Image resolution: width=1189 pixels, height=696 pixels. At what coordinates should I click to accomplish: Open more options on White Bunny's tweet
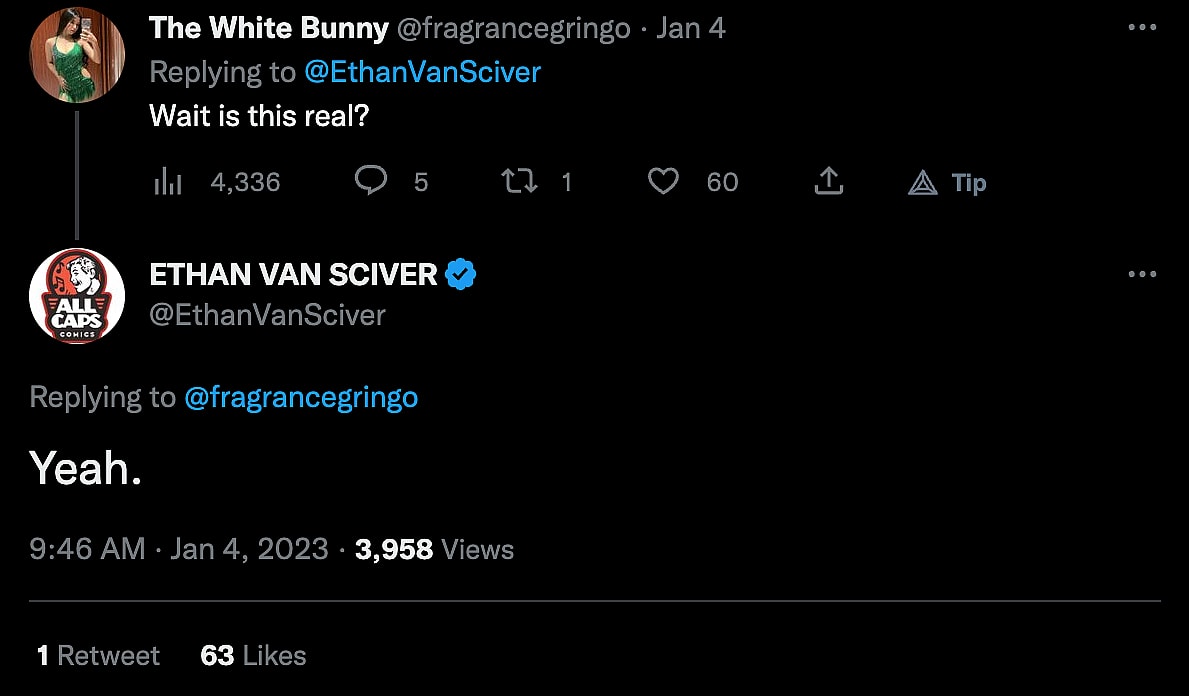[x=1141, y=28]
